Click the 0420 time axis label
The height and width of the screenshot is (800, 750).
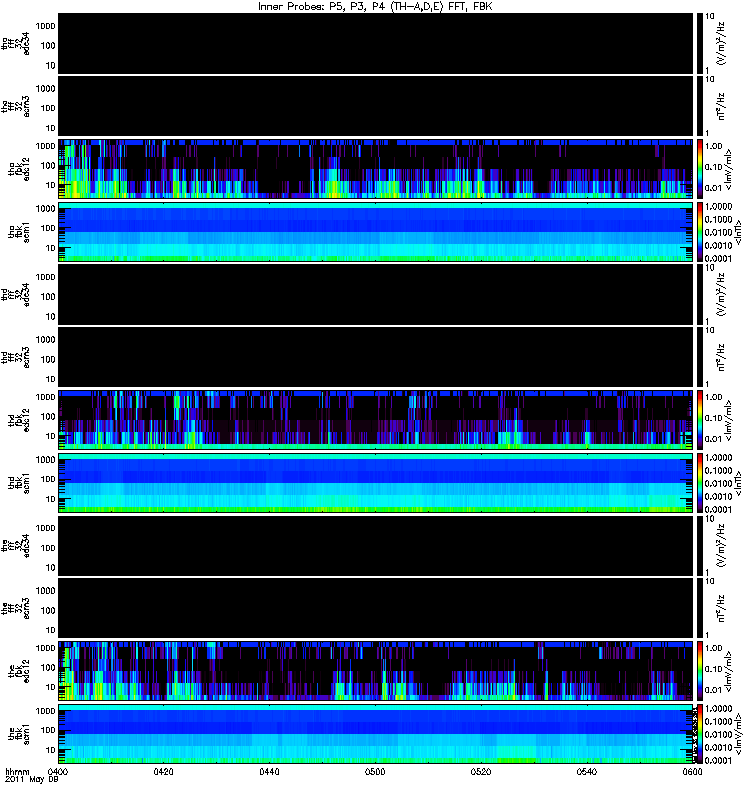click(163, 771)
